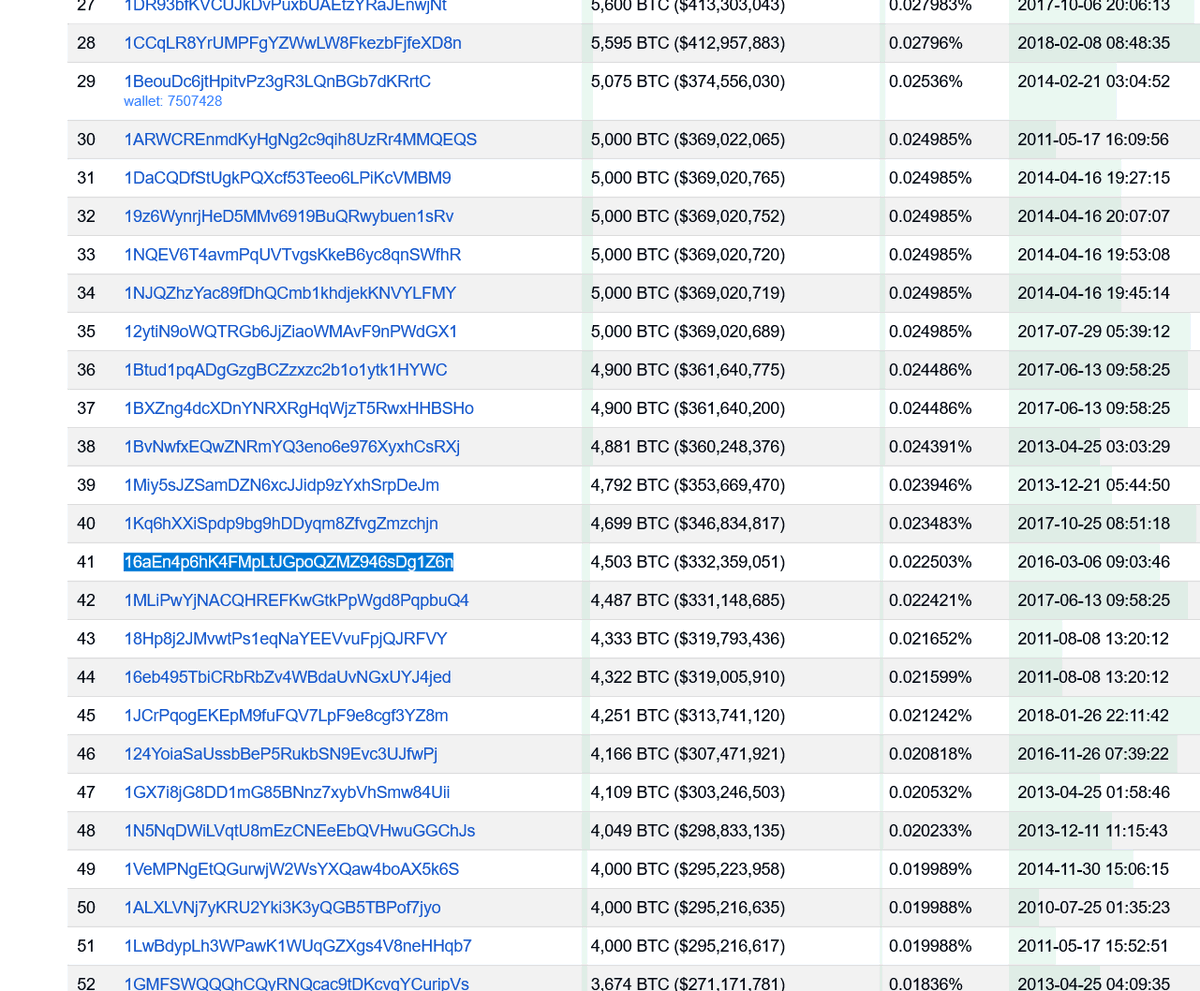
Task: Select date 2016-11-26 07:39:22
Action: (x=1093, y=754)
